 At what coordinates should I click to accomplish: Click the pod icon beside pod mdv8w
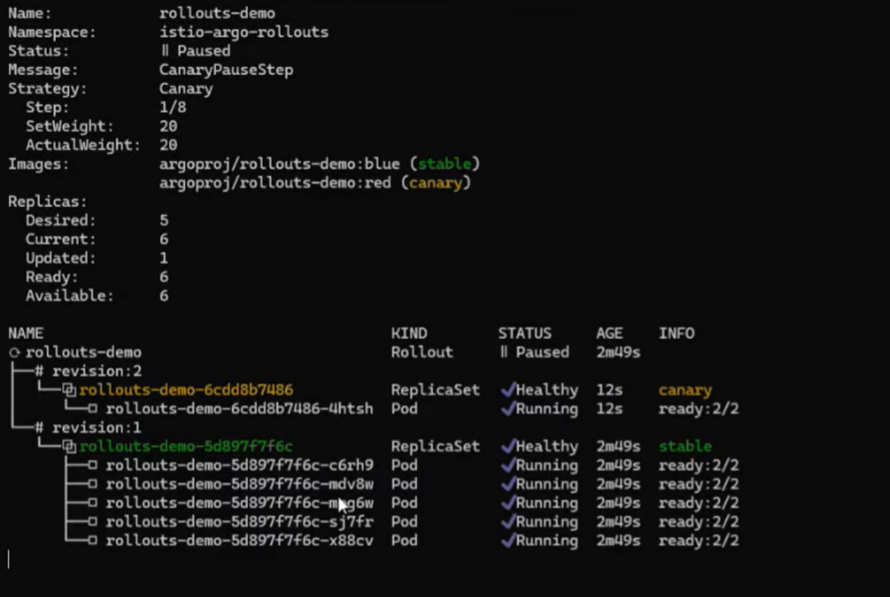pos(92,484)
